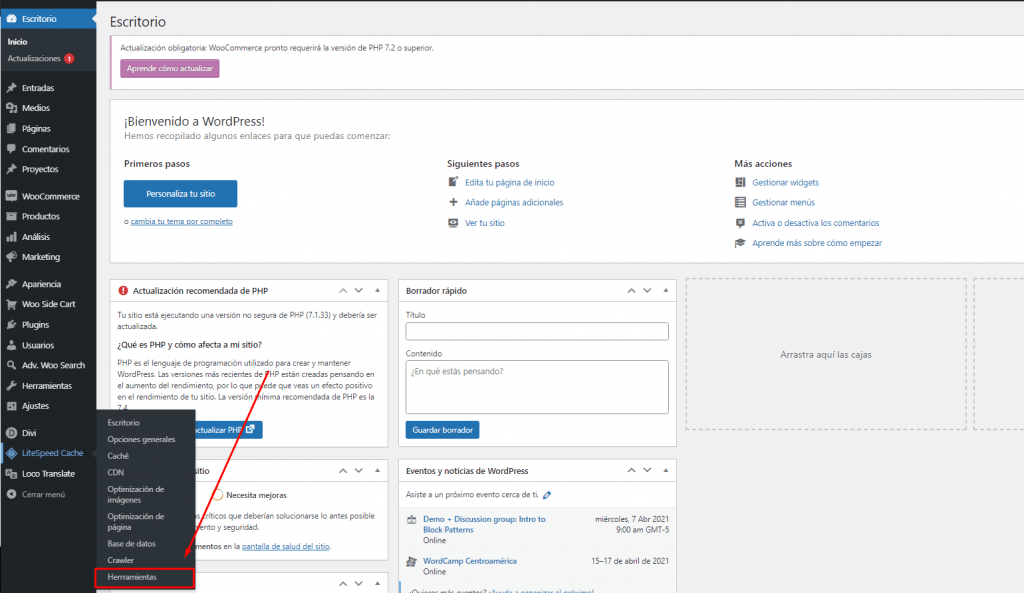Open Optimización de imágenes submenu item
This screenshot has width=1024, height=593.
click(136, 494)
